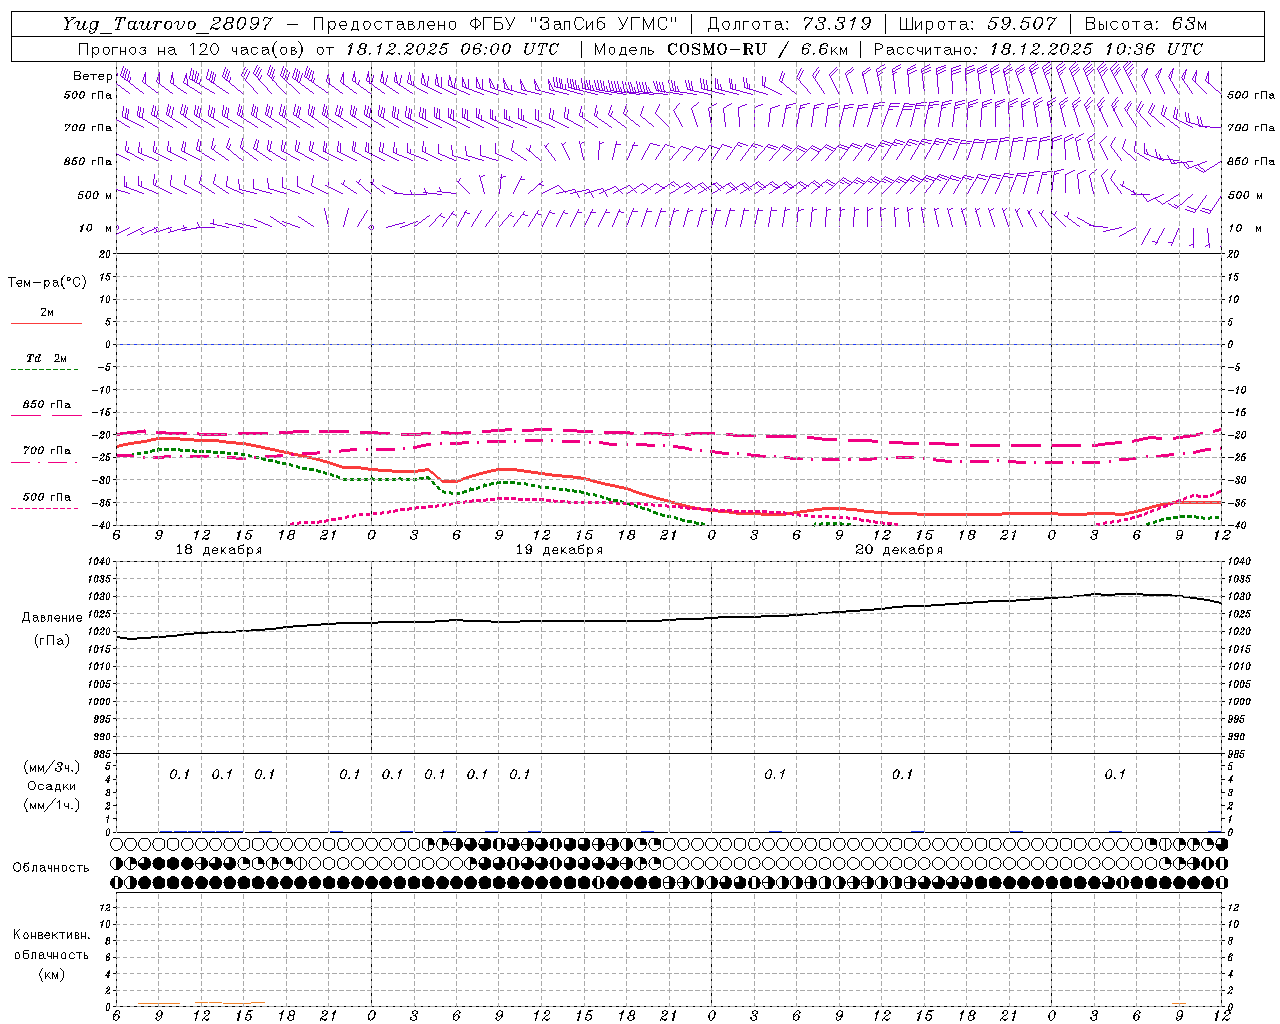The image size is (1280, 1024).
Task: Click the (км) unit under convective cloud label
Action: [x=52, y=974]
